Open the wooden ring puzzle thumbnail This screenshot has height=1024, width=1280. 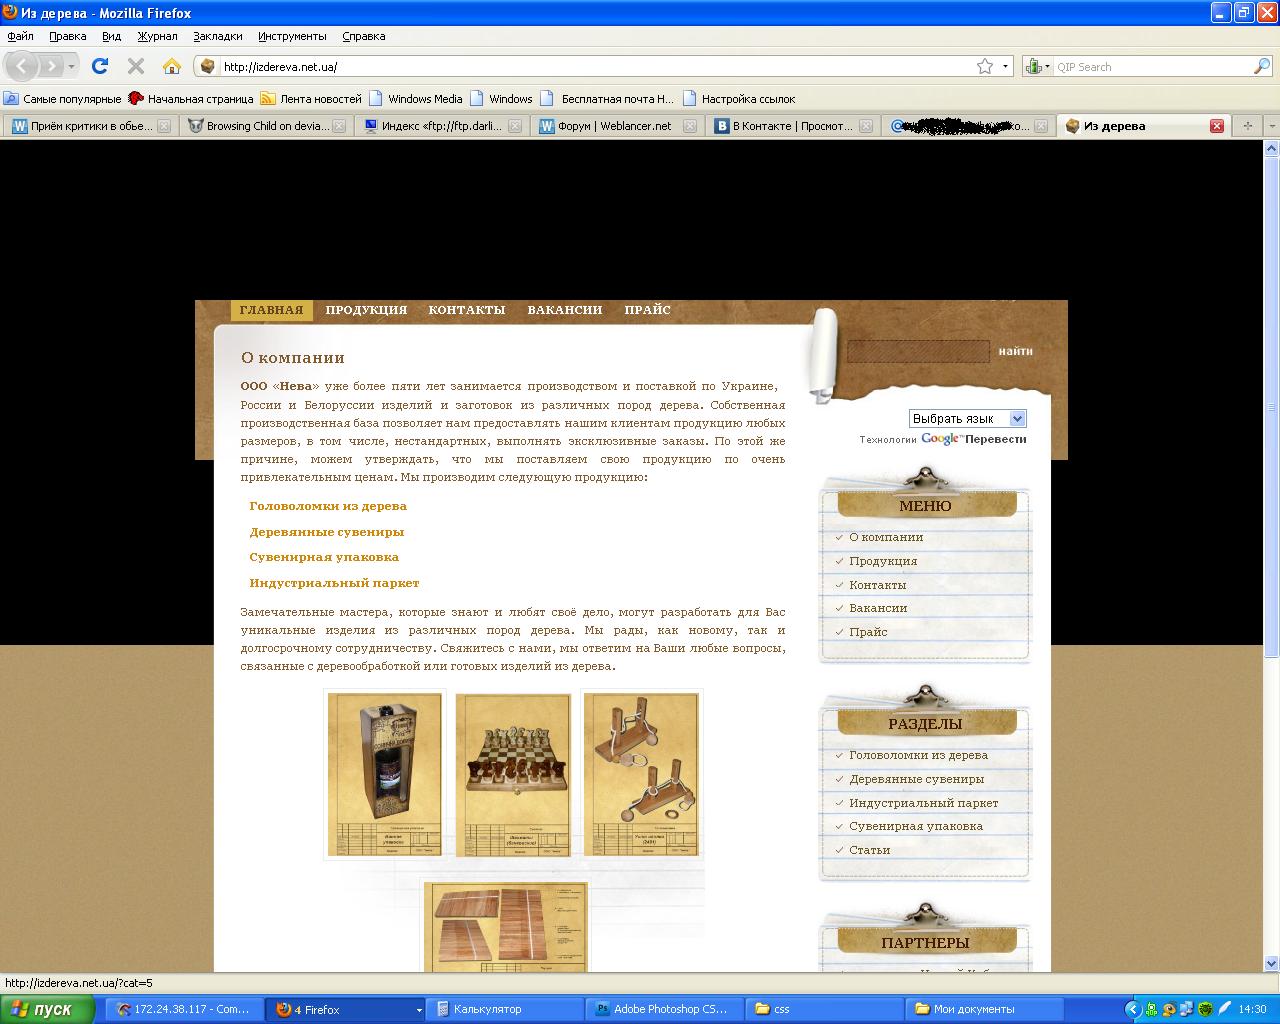pyautogui.click(x=641, y=774)
